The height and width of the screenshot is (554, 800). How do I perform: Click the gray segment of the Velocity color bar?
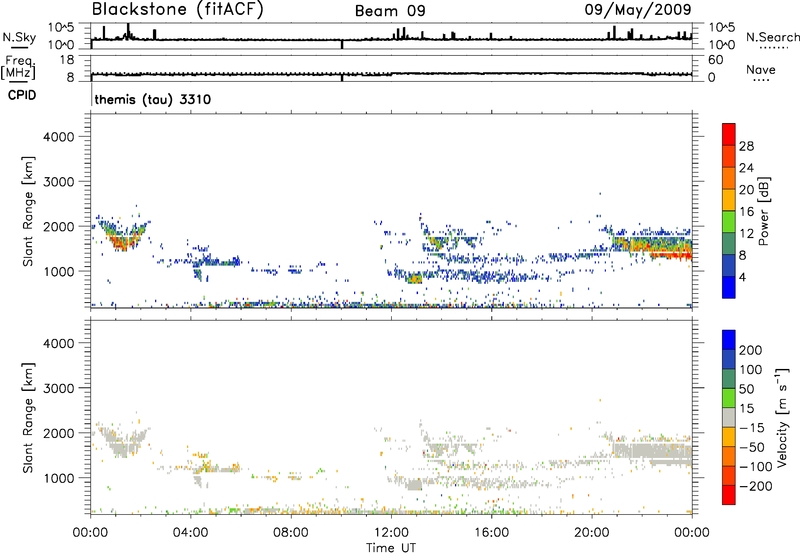729,418
